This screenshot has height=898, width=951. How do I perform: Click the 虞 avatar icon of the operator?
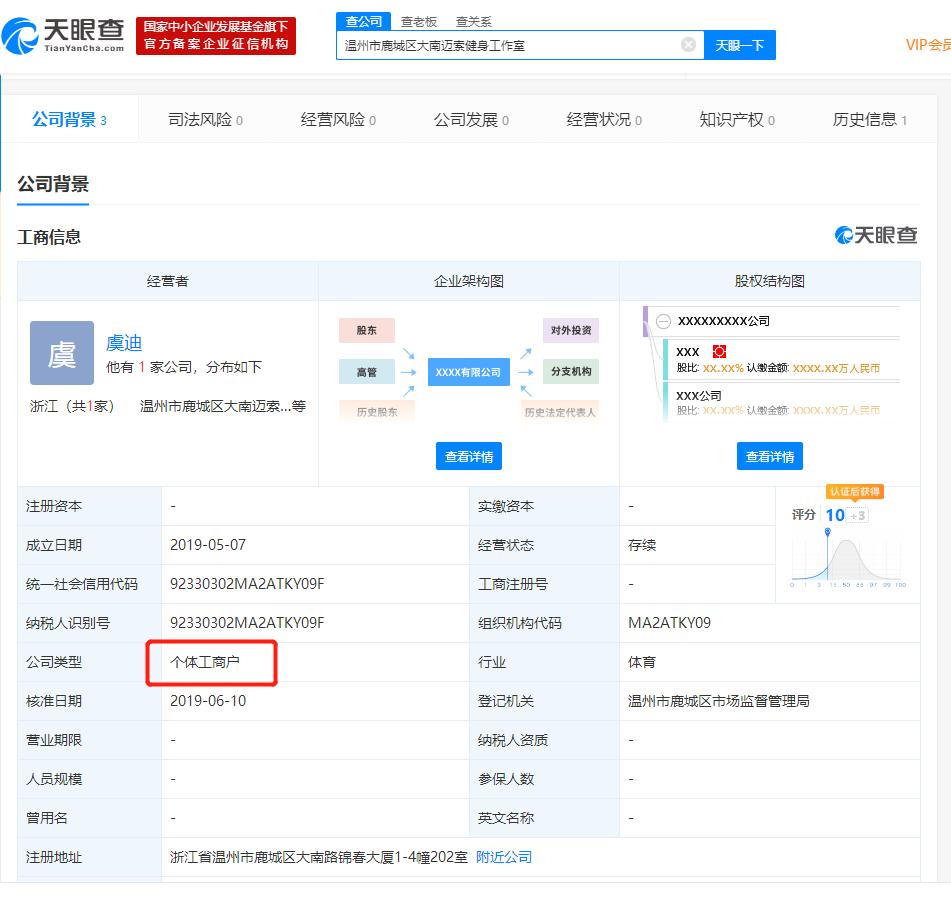61,352
